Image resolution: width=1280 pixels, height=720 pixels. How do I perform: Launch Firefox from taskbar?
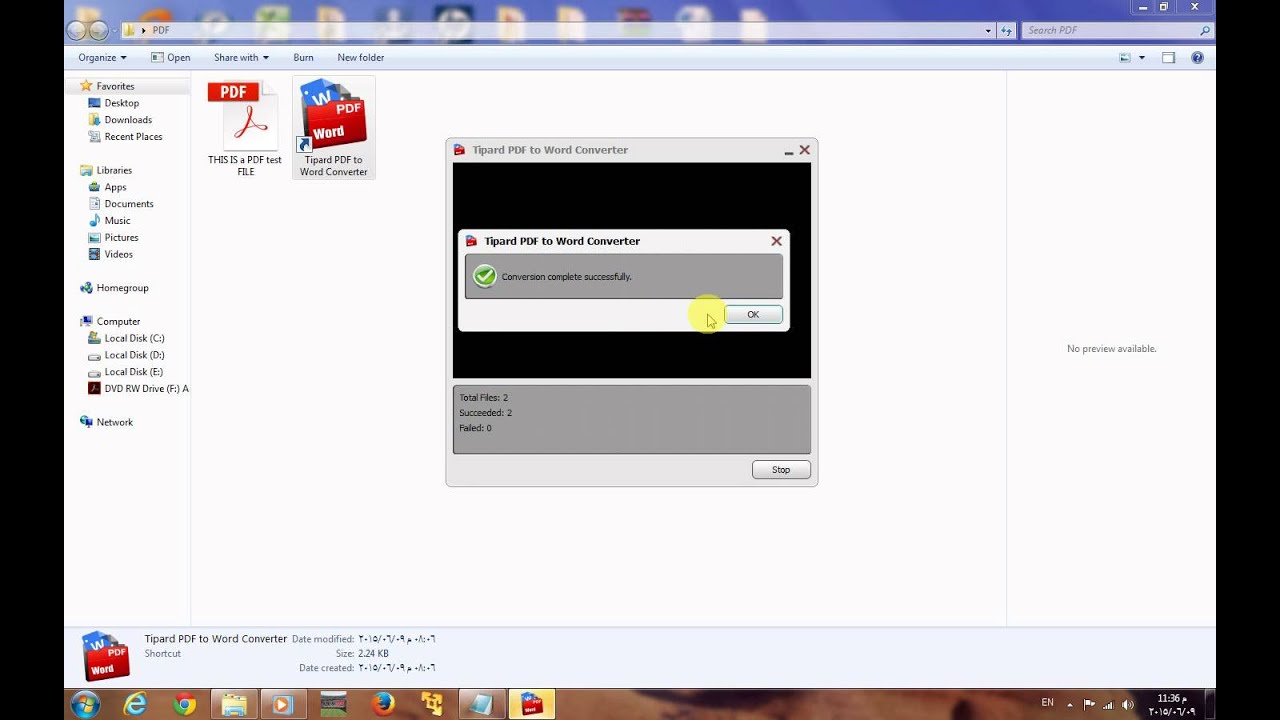pos(383,705)
